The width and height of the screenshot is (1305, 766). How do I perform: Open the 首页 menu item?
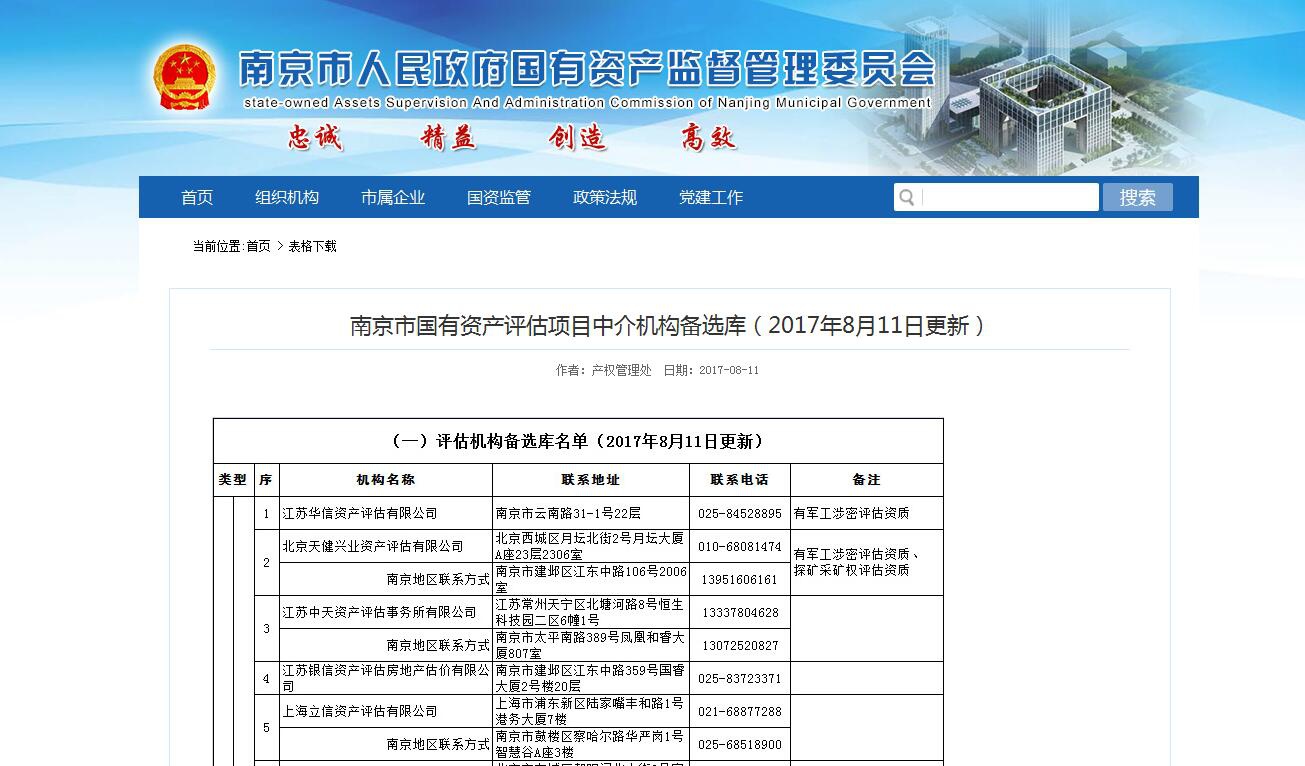[x=197, y=197]
